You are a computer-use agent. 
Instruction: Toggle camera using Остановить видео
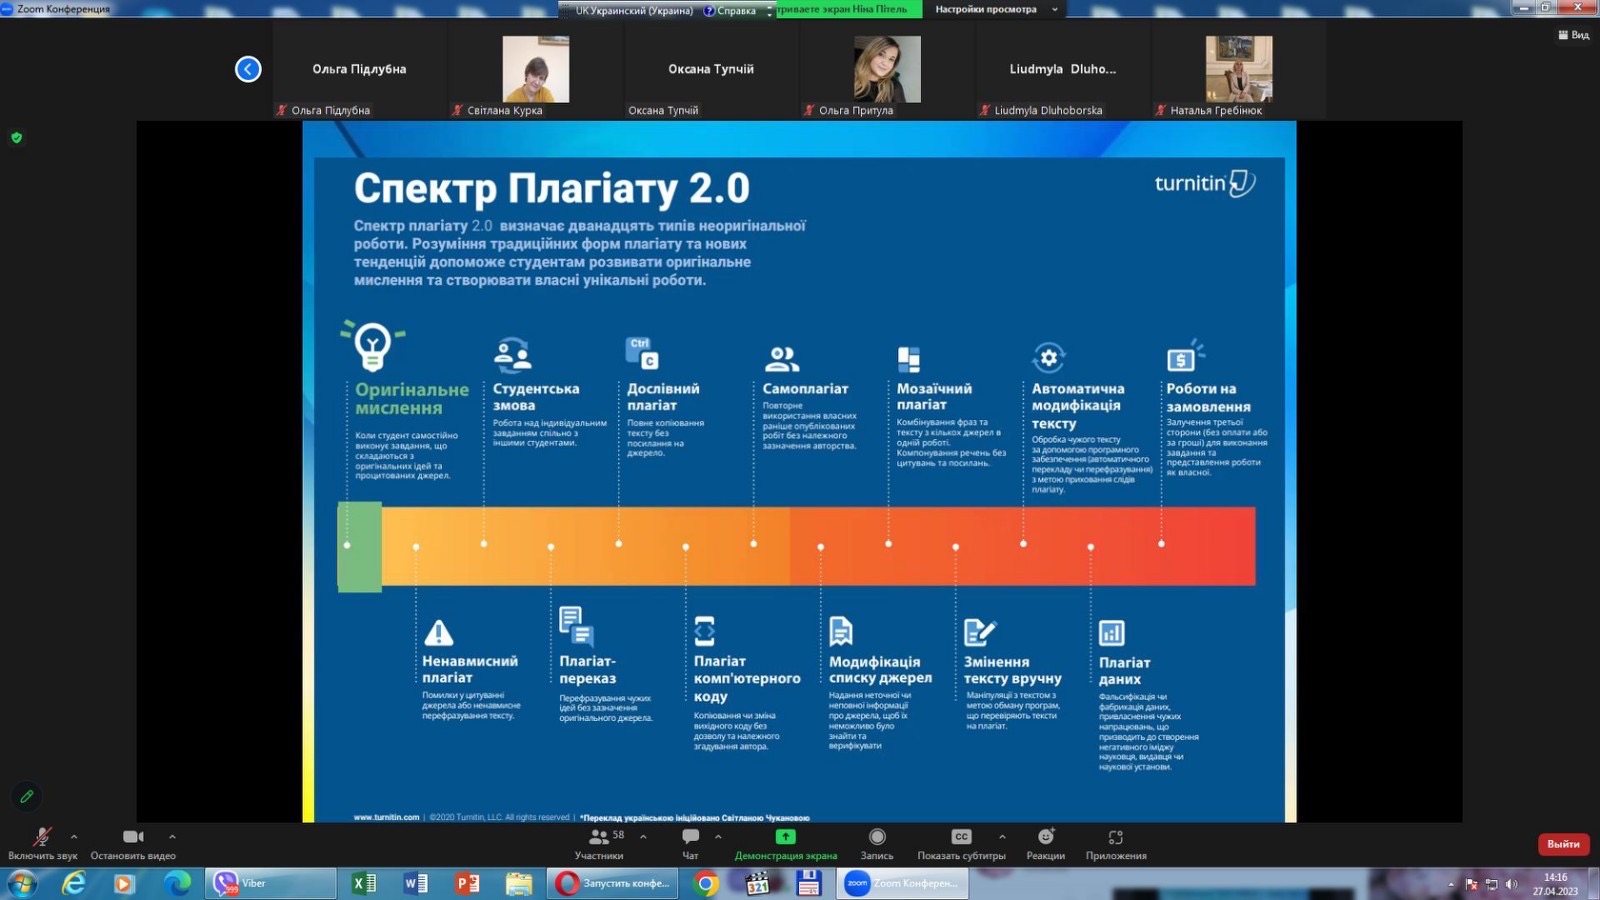click(x=133, y=844)
